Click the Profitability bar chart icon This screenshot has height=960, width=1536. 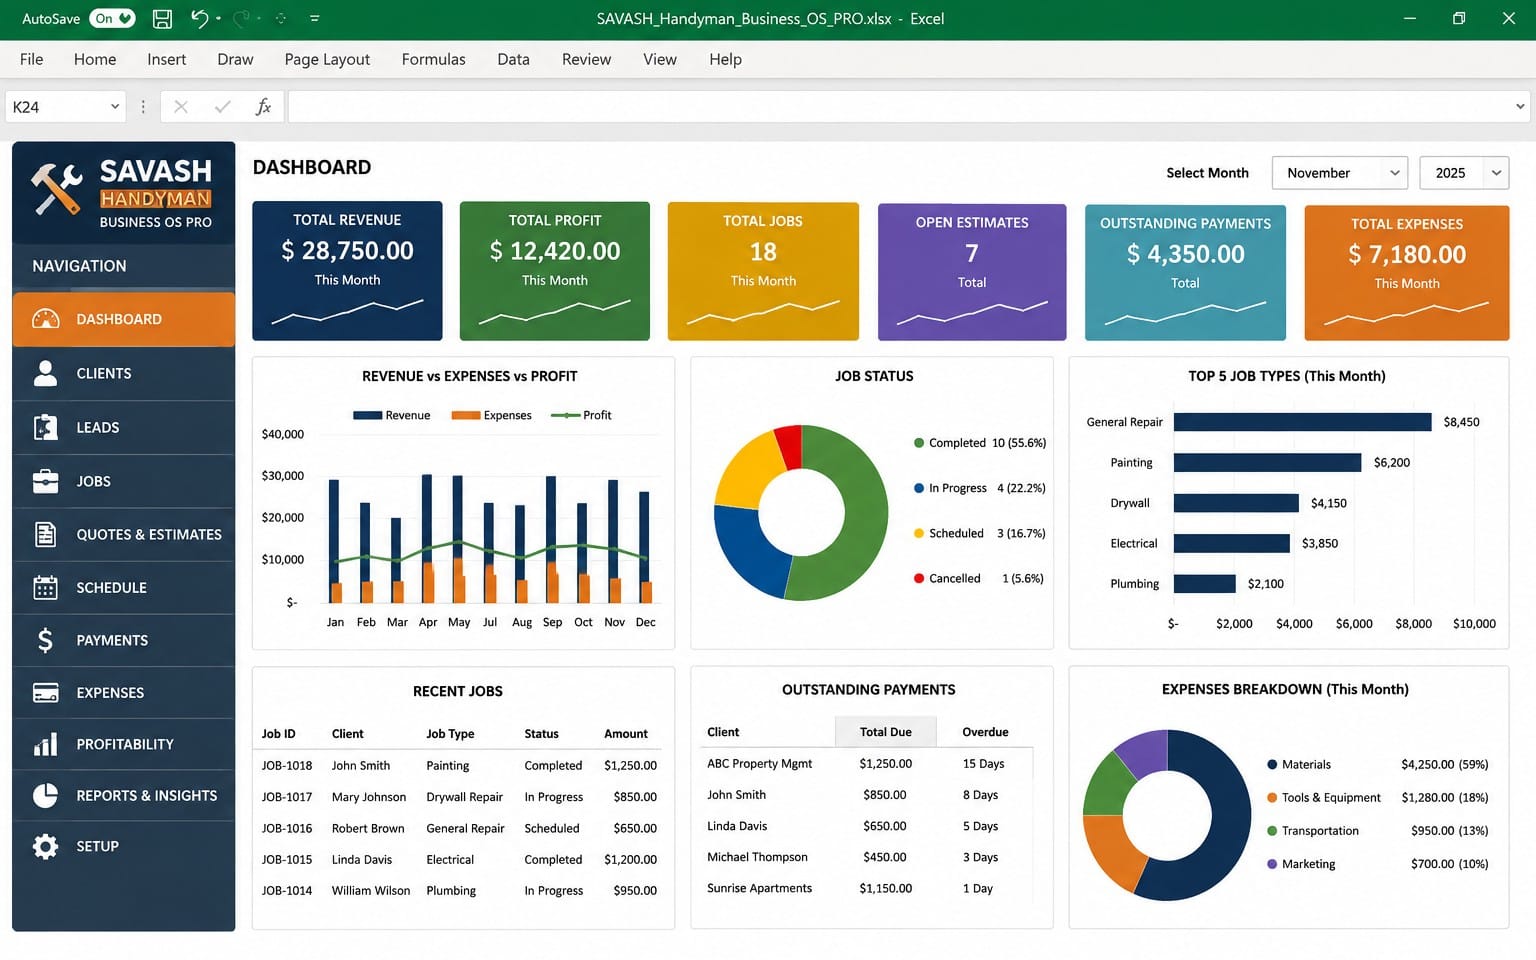click(x=45, y=744)
